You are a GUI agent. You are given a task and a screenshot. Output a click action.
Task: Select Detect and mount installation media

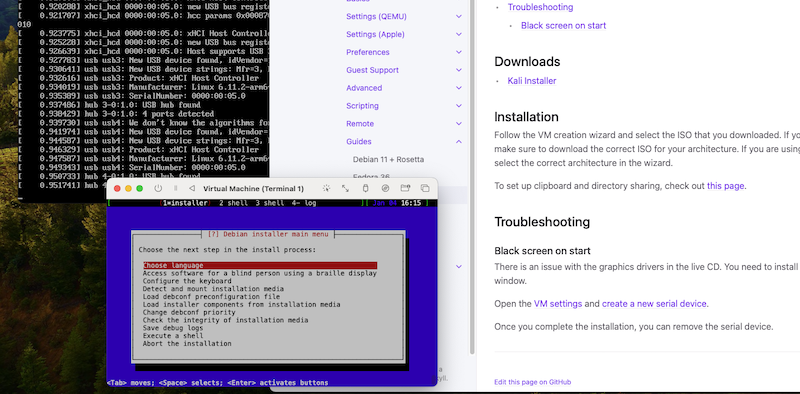[x=213, y=289]
